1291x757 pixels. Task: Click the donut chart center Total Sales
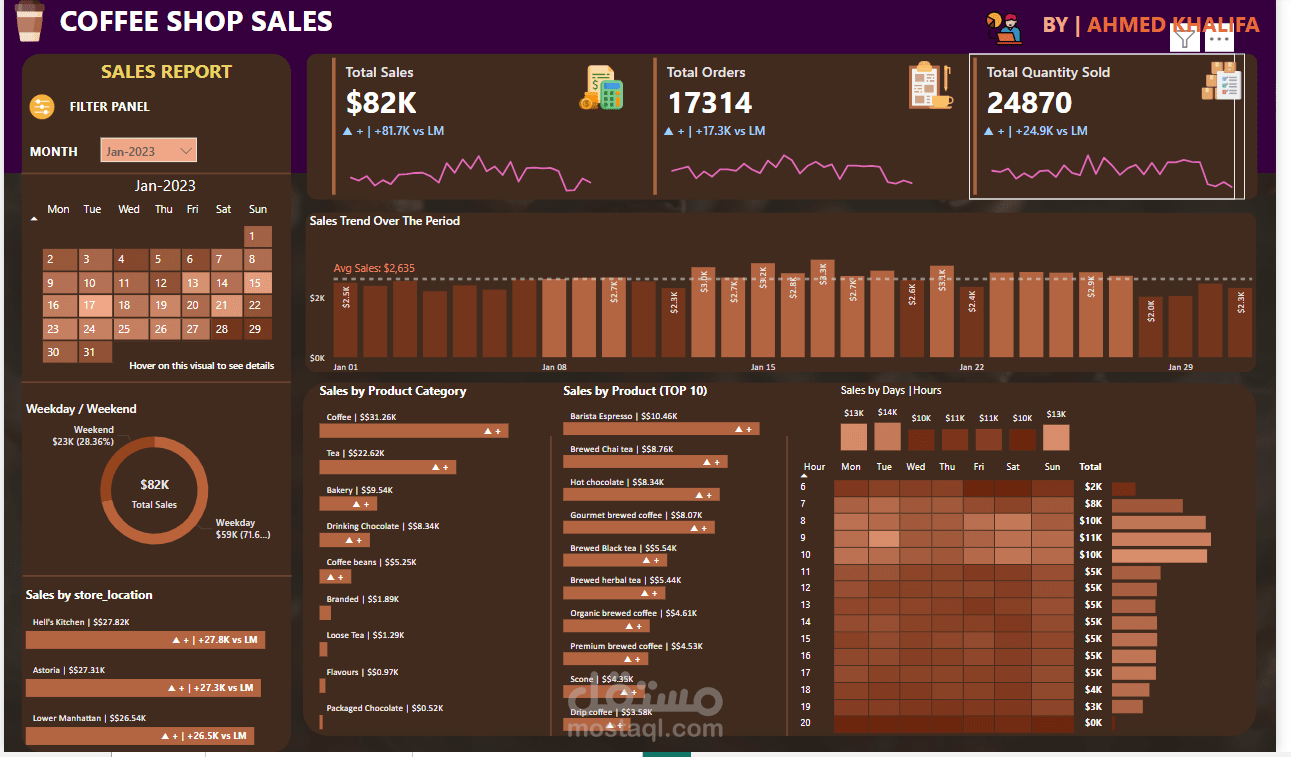tap(154, 493)
